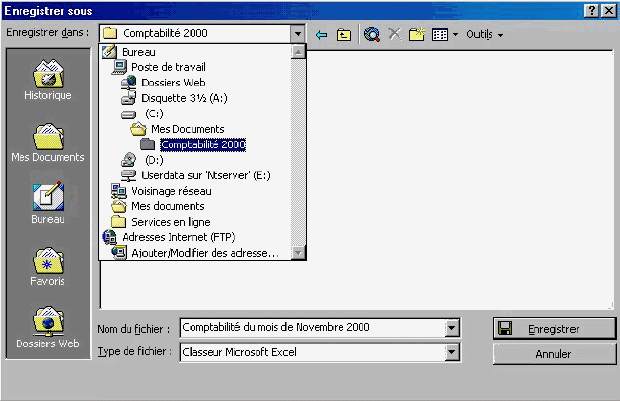
Task: Select Services en ligne folder
Action: pyautogui.click(x=161, y=222)
